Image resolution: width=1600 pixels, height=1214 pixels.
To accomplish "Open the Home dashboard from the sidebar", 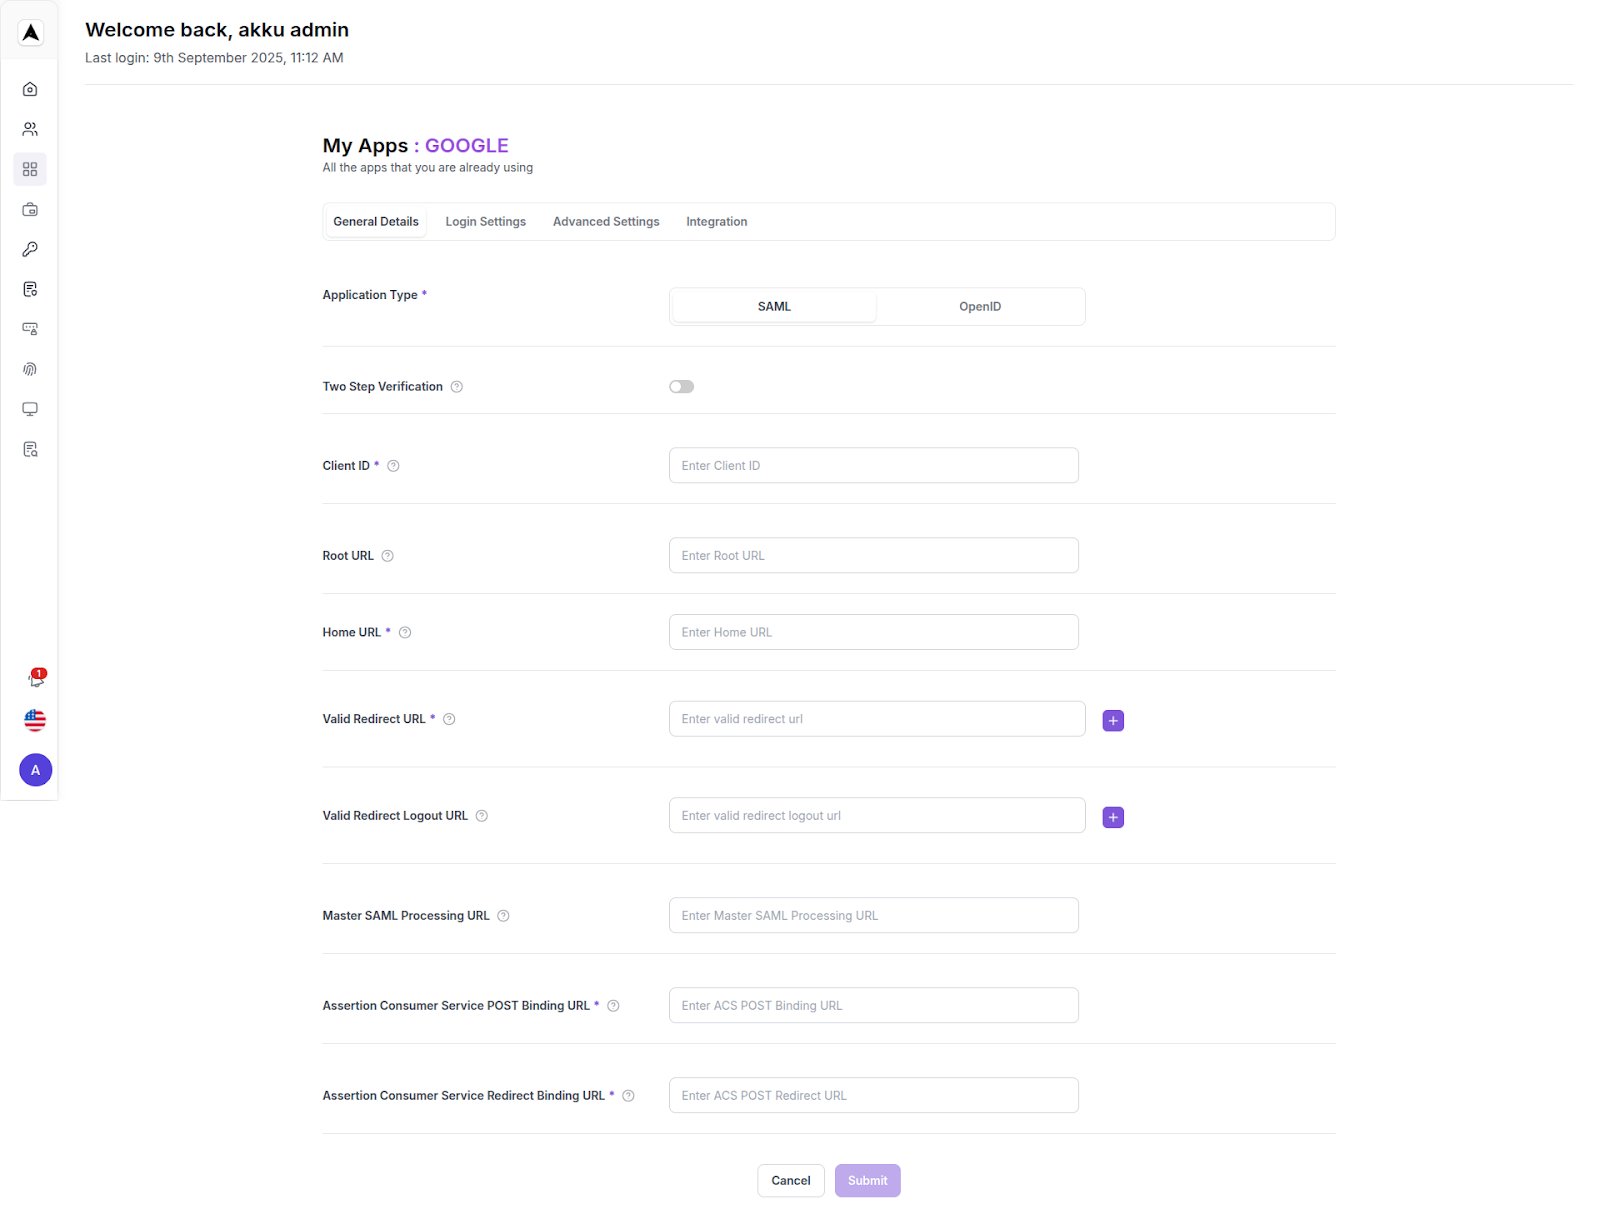I will click(x=30, y=88).
